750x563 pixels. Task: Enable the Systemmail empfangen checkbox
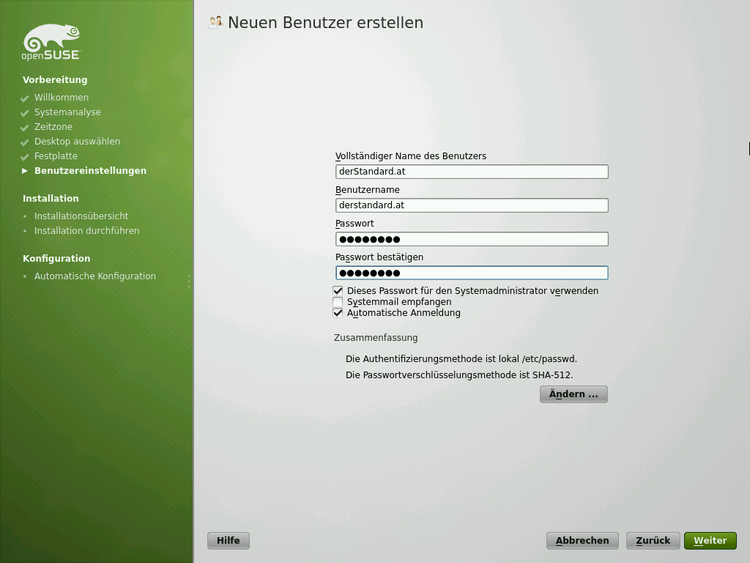[338, 302]
